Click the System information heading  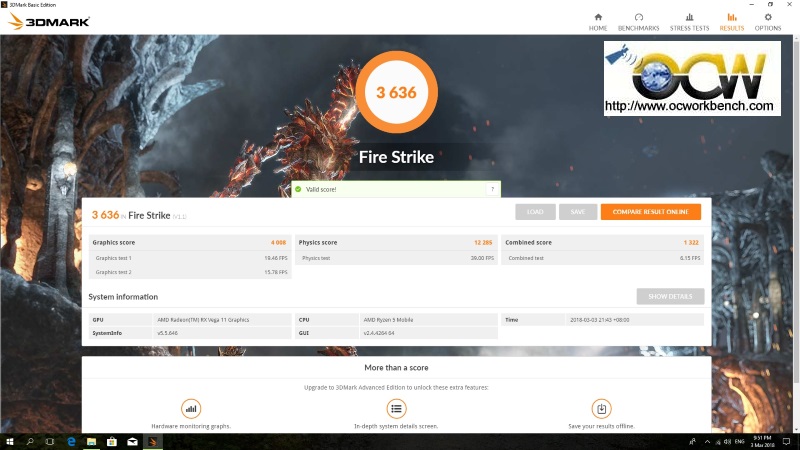click(x=123, y=297)
